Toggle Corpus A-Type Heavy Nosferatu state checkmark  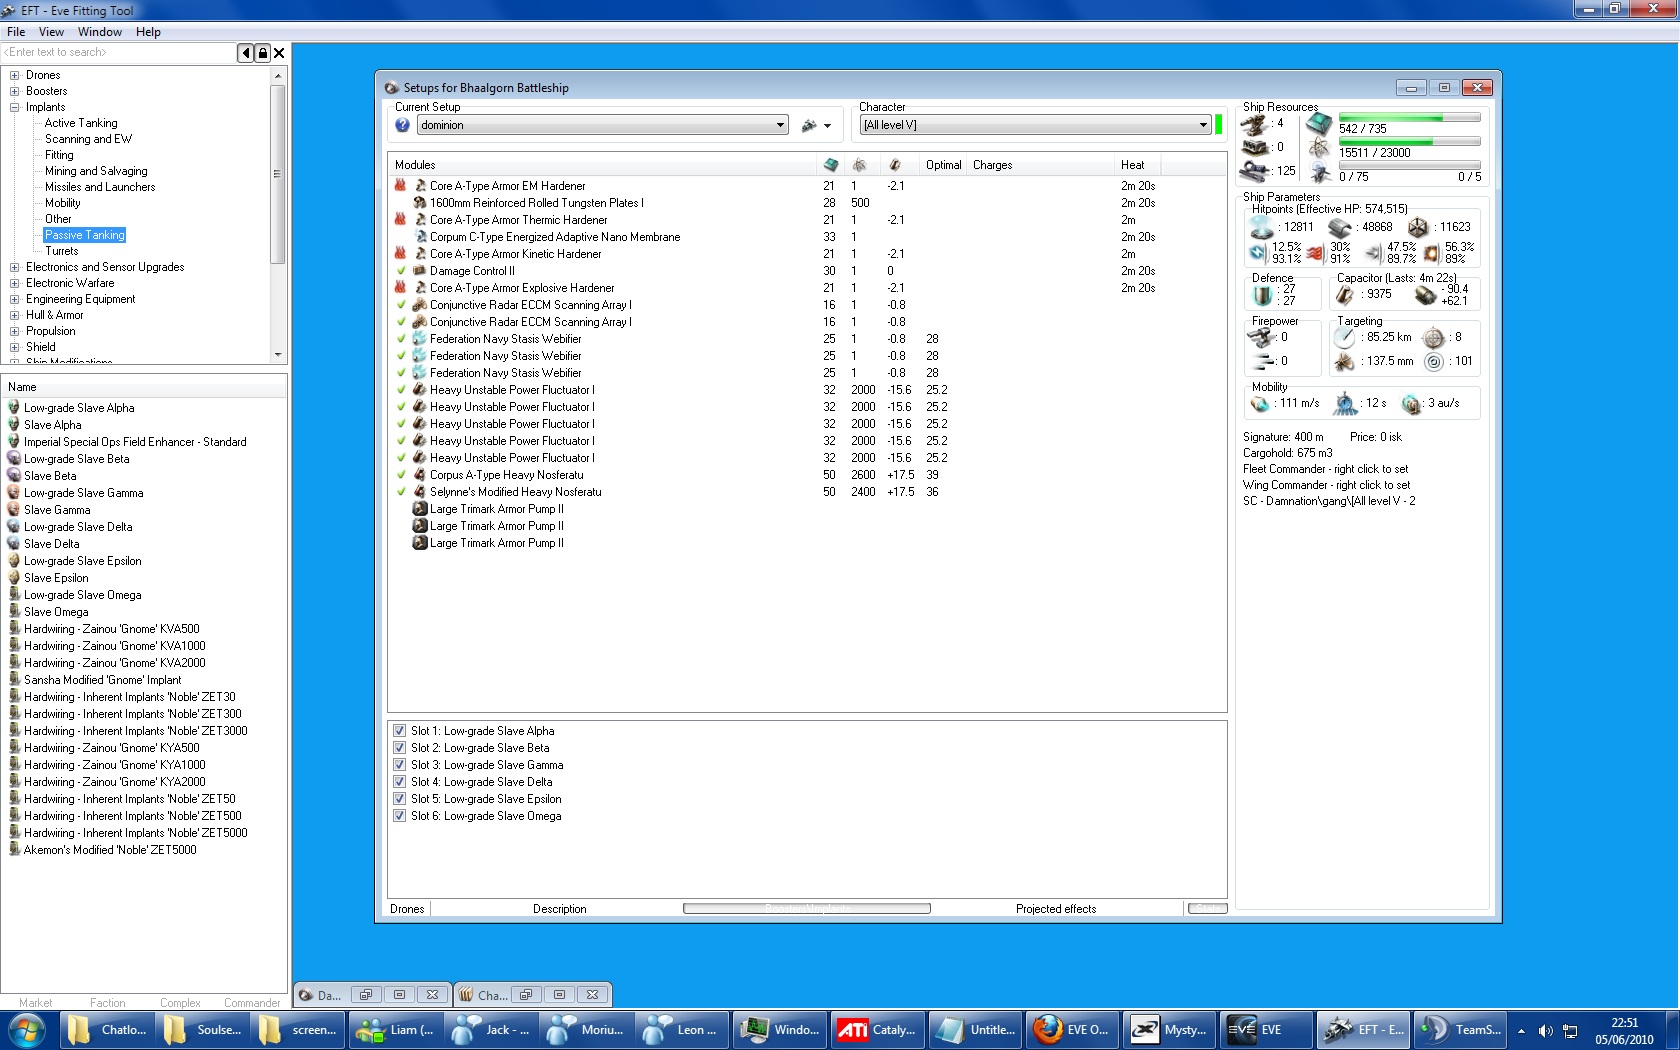point(401,475)
